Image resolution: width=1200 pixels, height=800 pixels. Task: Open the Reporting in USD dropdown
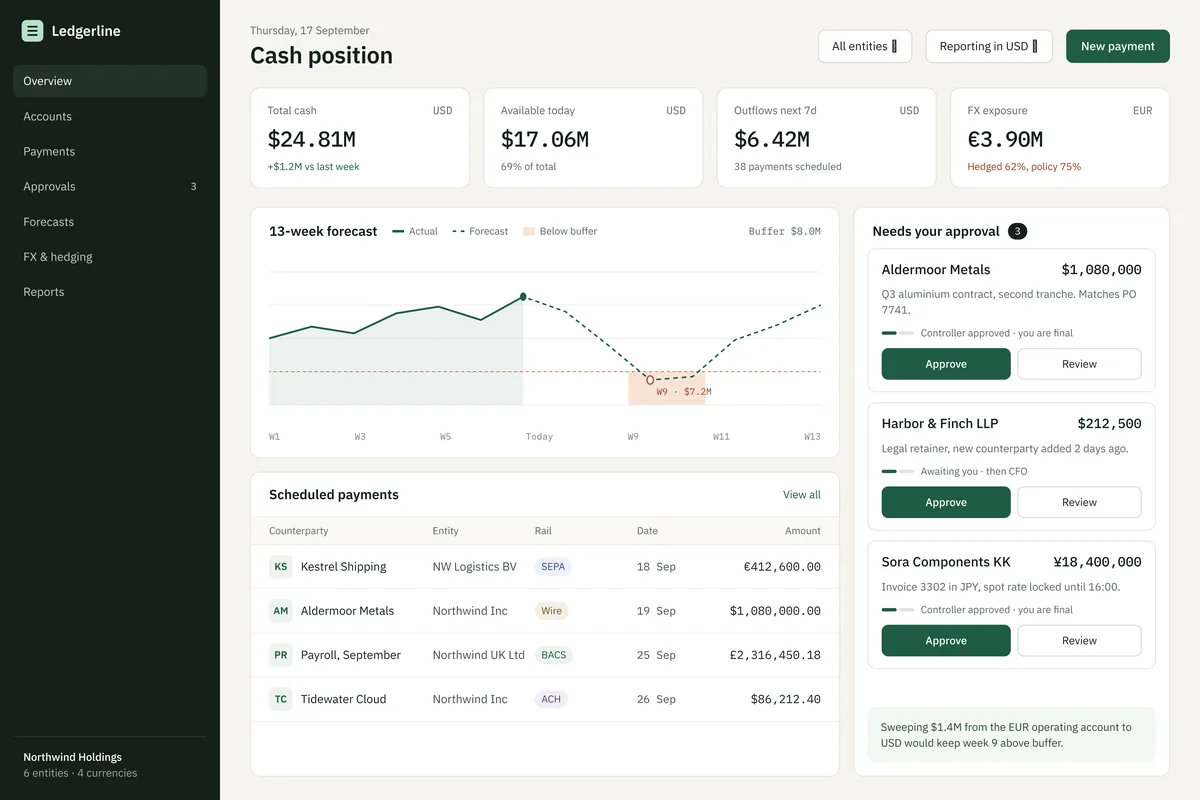(x=989, y=46)
